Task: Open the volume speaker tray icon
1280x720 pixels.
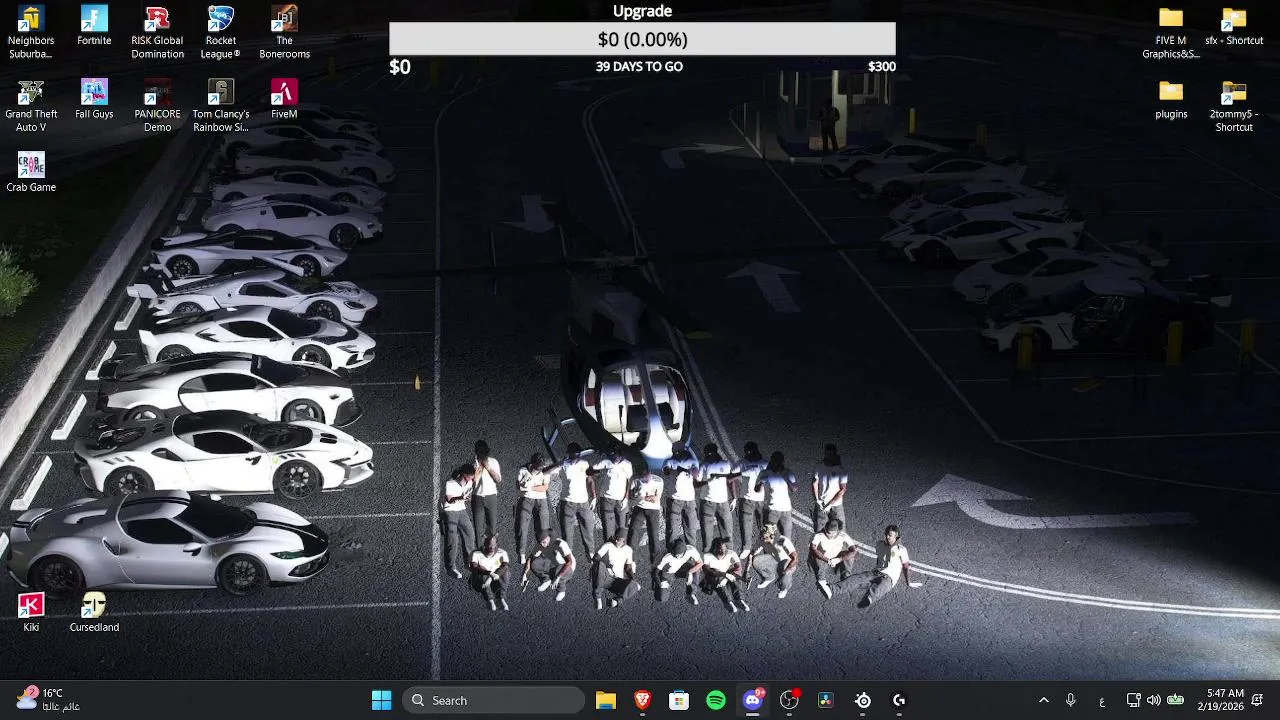Action: coord(1154,700)
